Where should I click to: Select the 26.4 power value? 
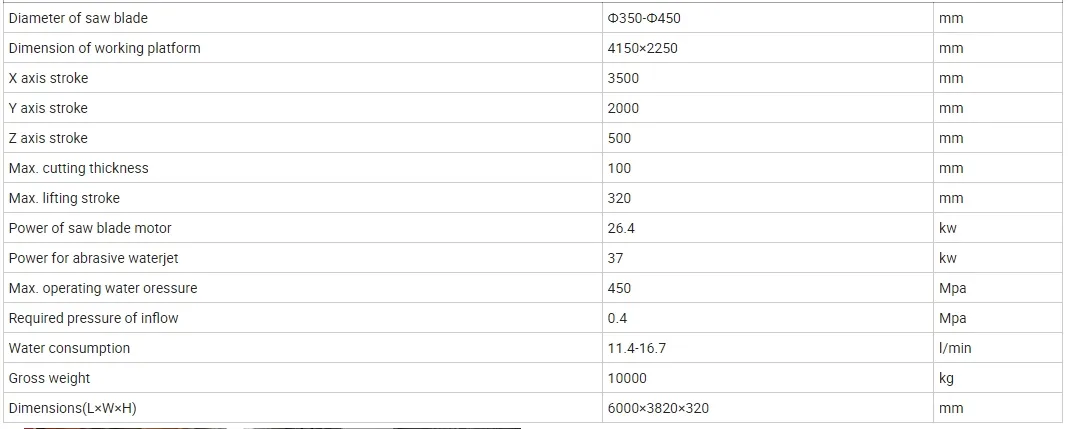[x=621, y=229]
